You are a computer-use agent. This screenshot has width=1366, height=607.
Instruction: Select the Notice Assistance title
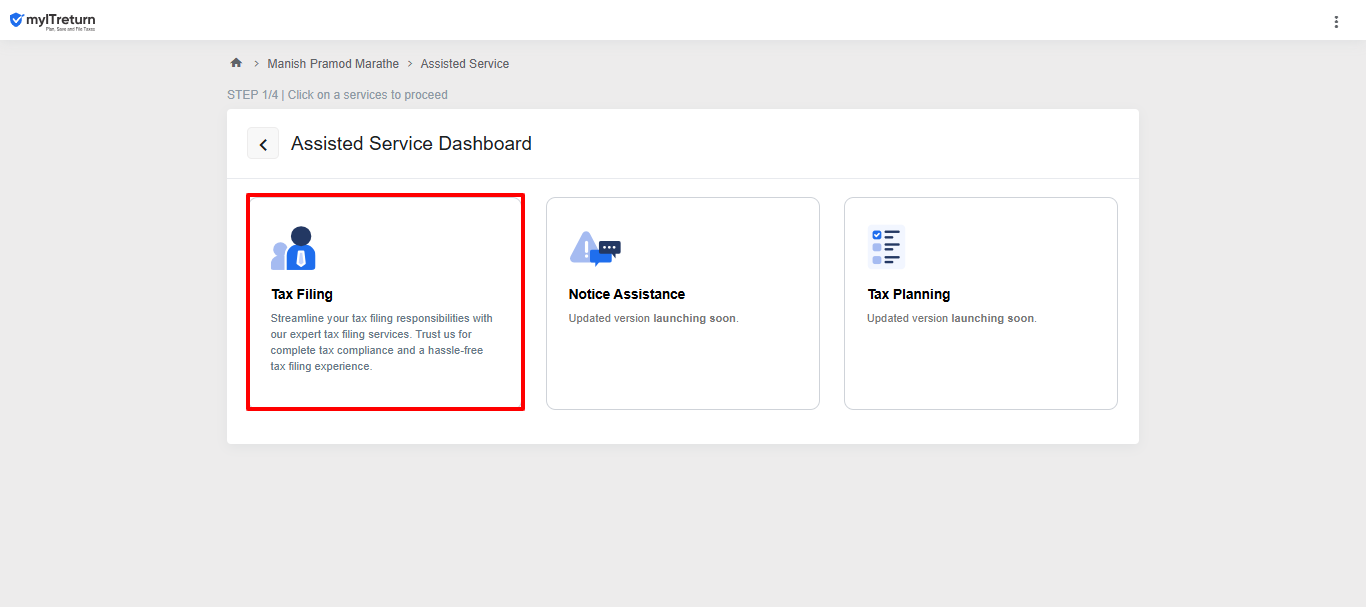point(626,294)
